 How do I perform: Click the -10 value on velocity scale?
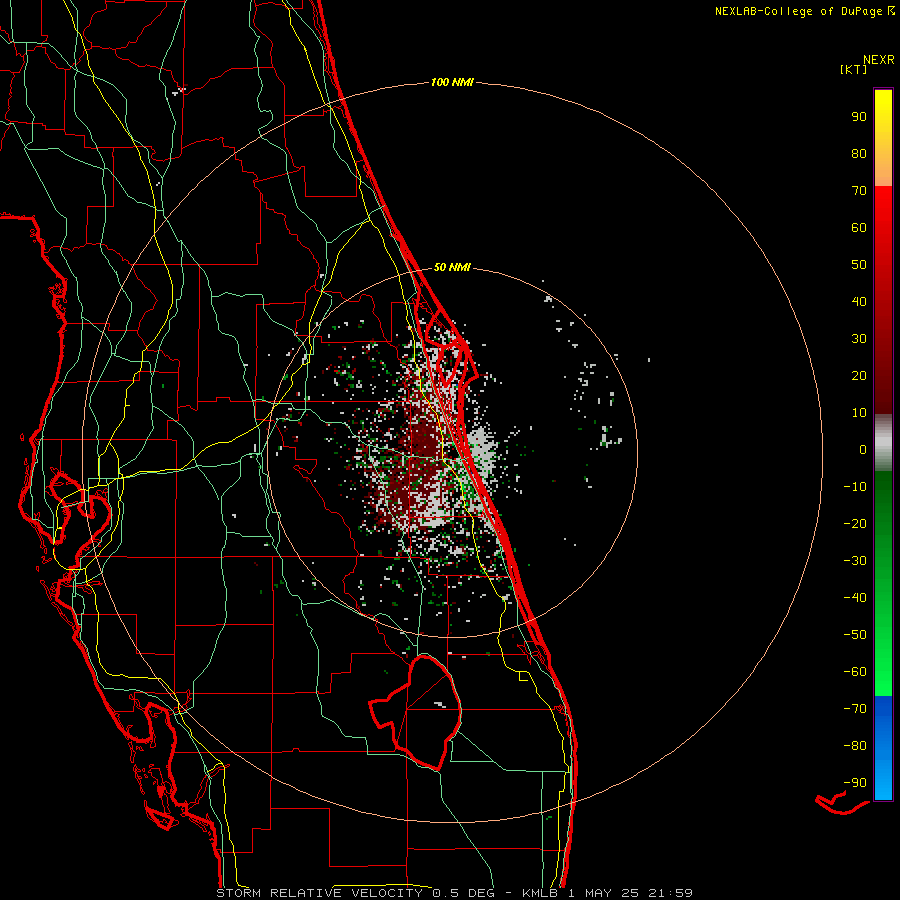point(855,487)
